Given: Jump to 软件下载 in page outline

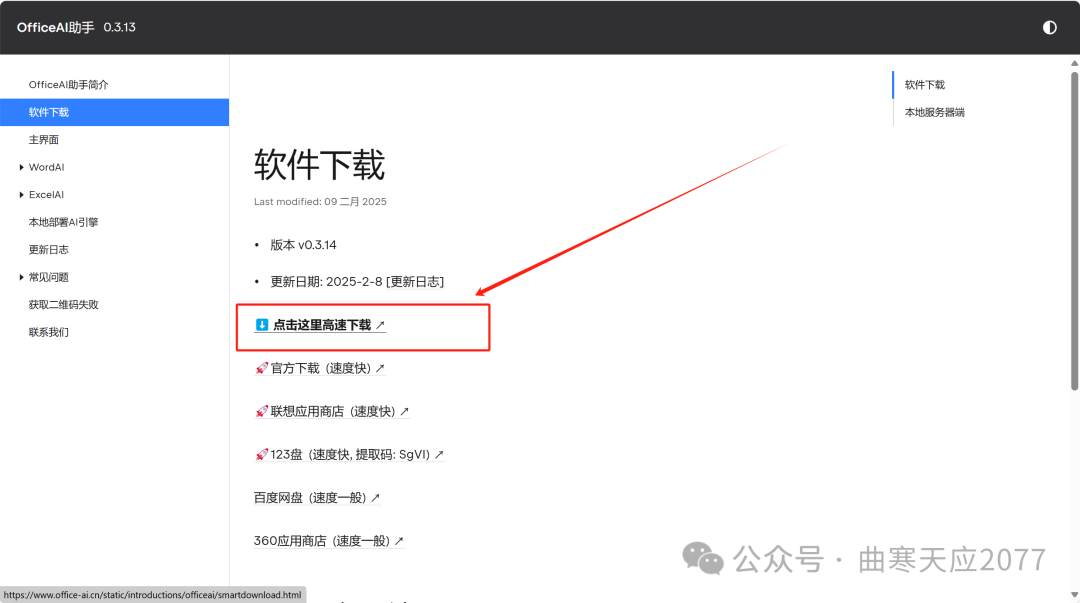Looking at the screenshot, I should pyautogui.click(x=924, y=85).
